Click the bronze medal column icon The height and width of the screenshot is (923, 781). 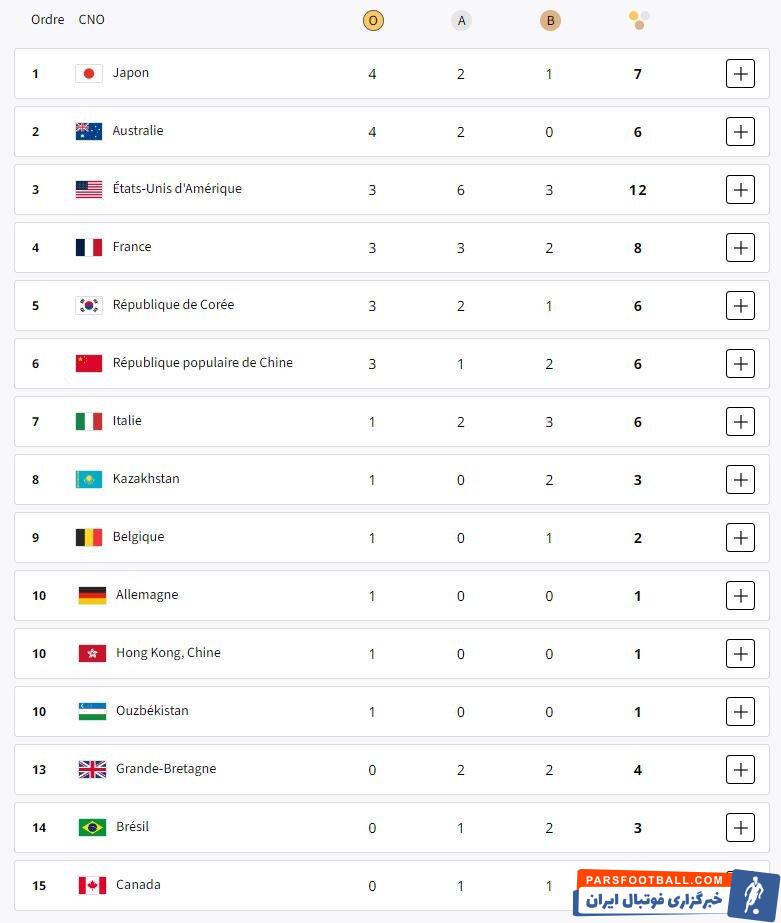(549, 20)
